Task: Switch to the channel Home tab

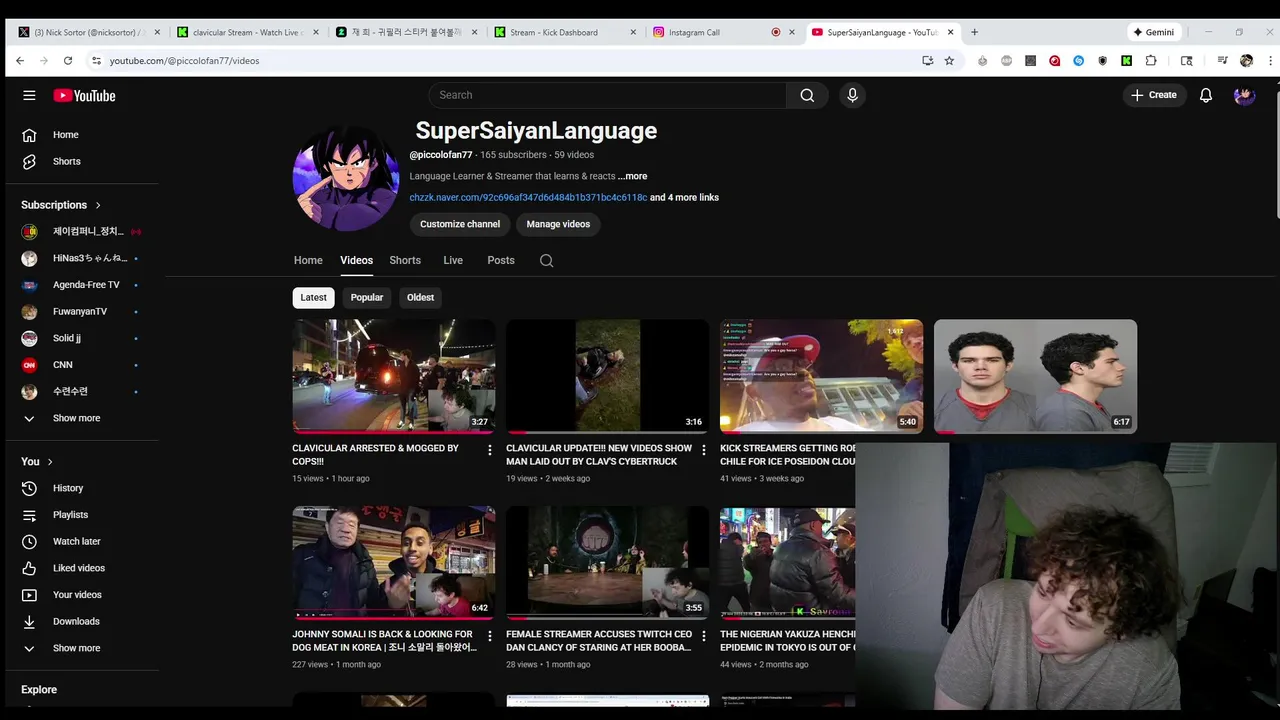Action: [x=308, y=260]
